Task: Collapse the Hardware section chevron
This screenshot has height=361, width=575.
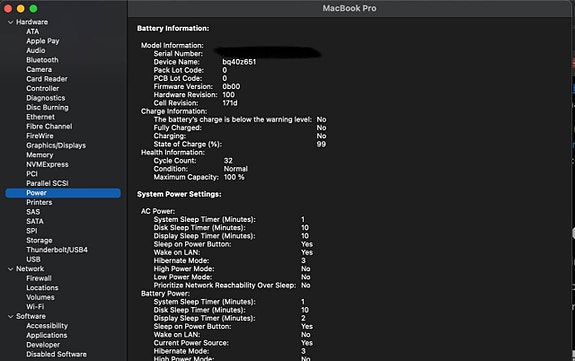Action: tap(10, 22)
